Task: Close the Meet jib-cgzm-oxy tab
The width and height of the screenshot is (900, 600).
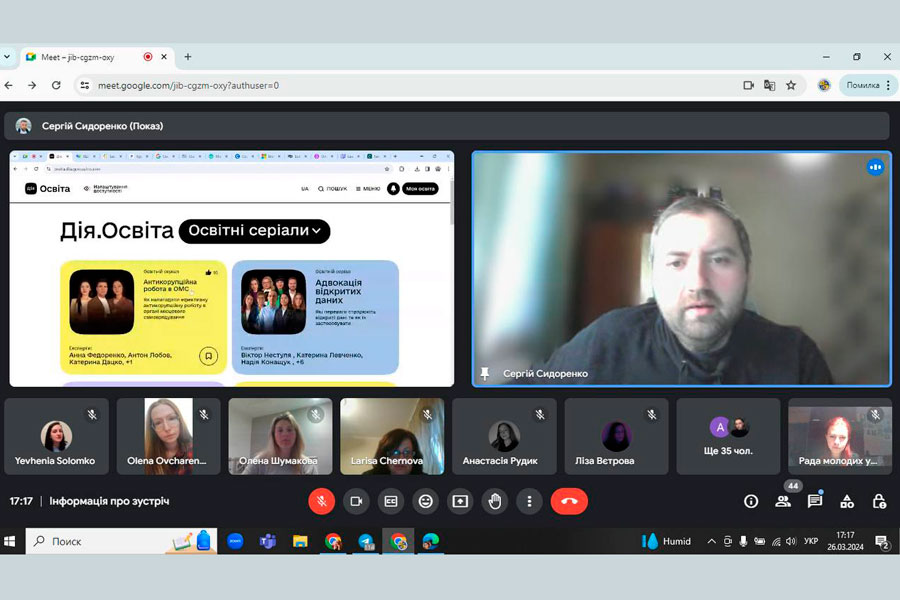Action: coord(164,57)
